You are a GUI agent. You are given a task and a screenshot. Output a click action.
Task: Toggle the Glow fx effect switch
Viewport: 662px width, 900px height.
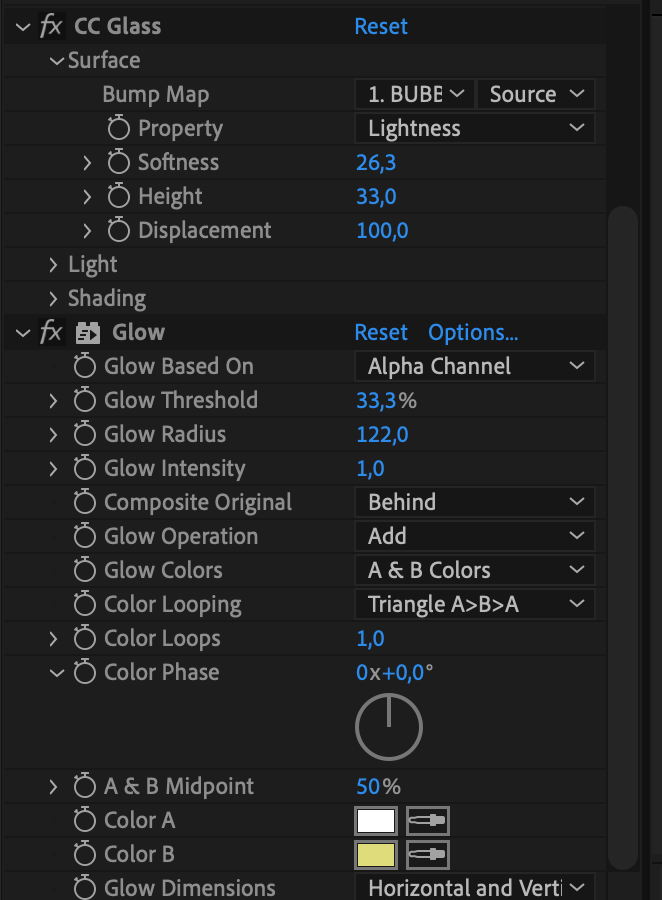pyautogui.click(x=51, y=333)
